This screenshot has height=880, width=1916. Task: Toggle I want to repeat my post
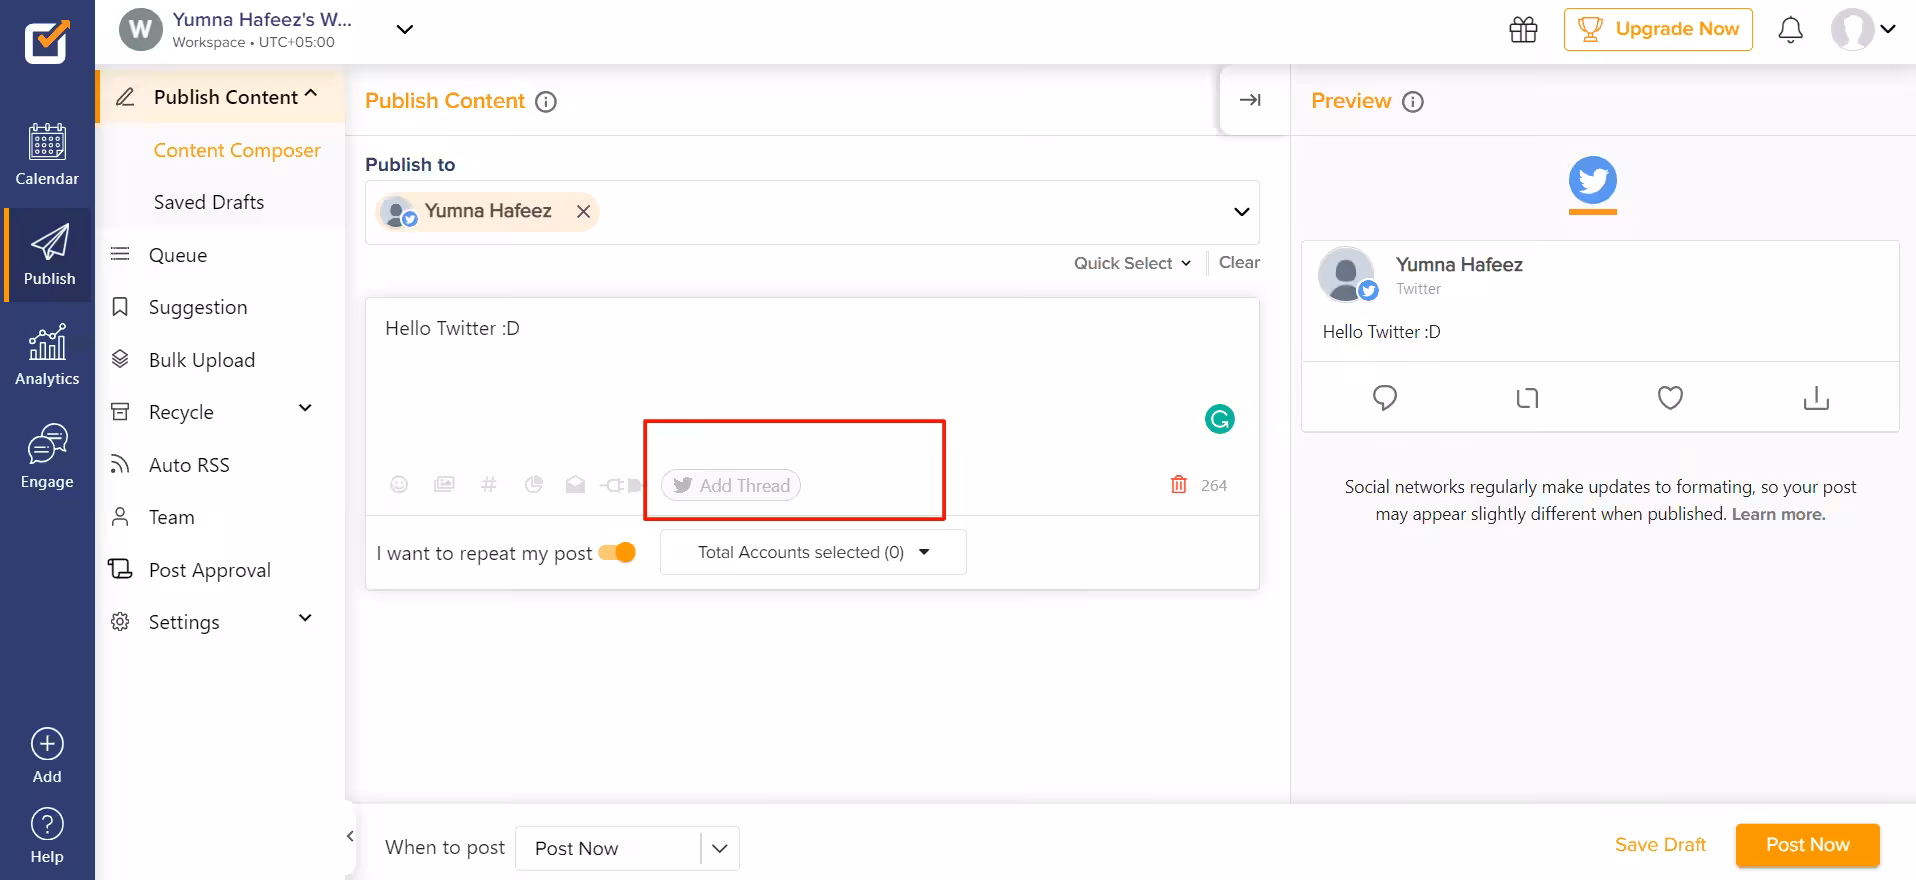point(617,553)
